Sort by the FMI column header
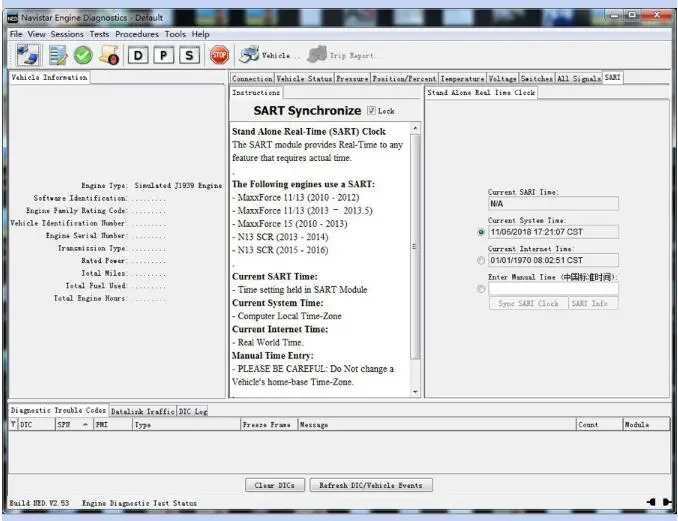This screenshot has height=521, width=678. 113,425
